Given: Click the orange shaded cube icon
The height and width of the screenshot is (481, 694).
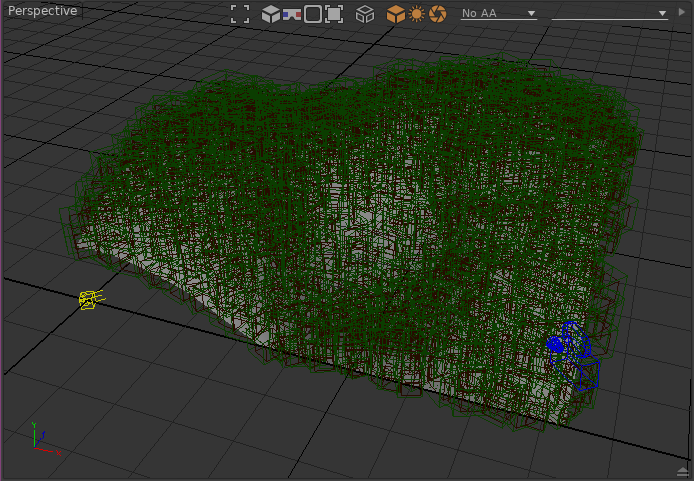Looking at the screenshot, I should 396,14.
